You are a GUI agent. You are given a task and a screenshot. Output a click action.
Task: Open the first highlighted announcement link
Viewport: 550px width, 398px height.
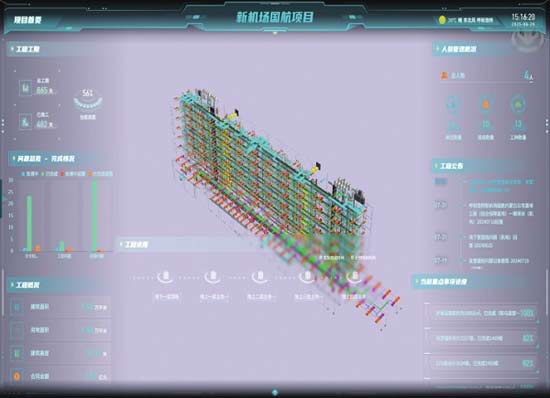click(x=502, y=186)
